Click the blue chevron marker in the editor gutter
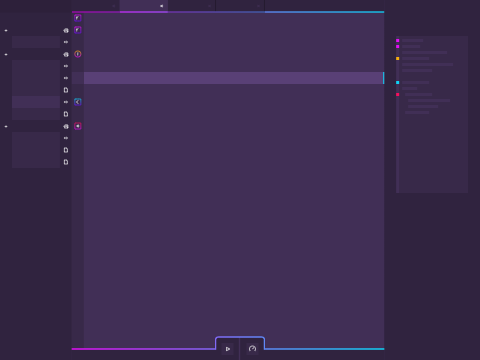Screen dimensions: 480x360 (x=78, y=102)
